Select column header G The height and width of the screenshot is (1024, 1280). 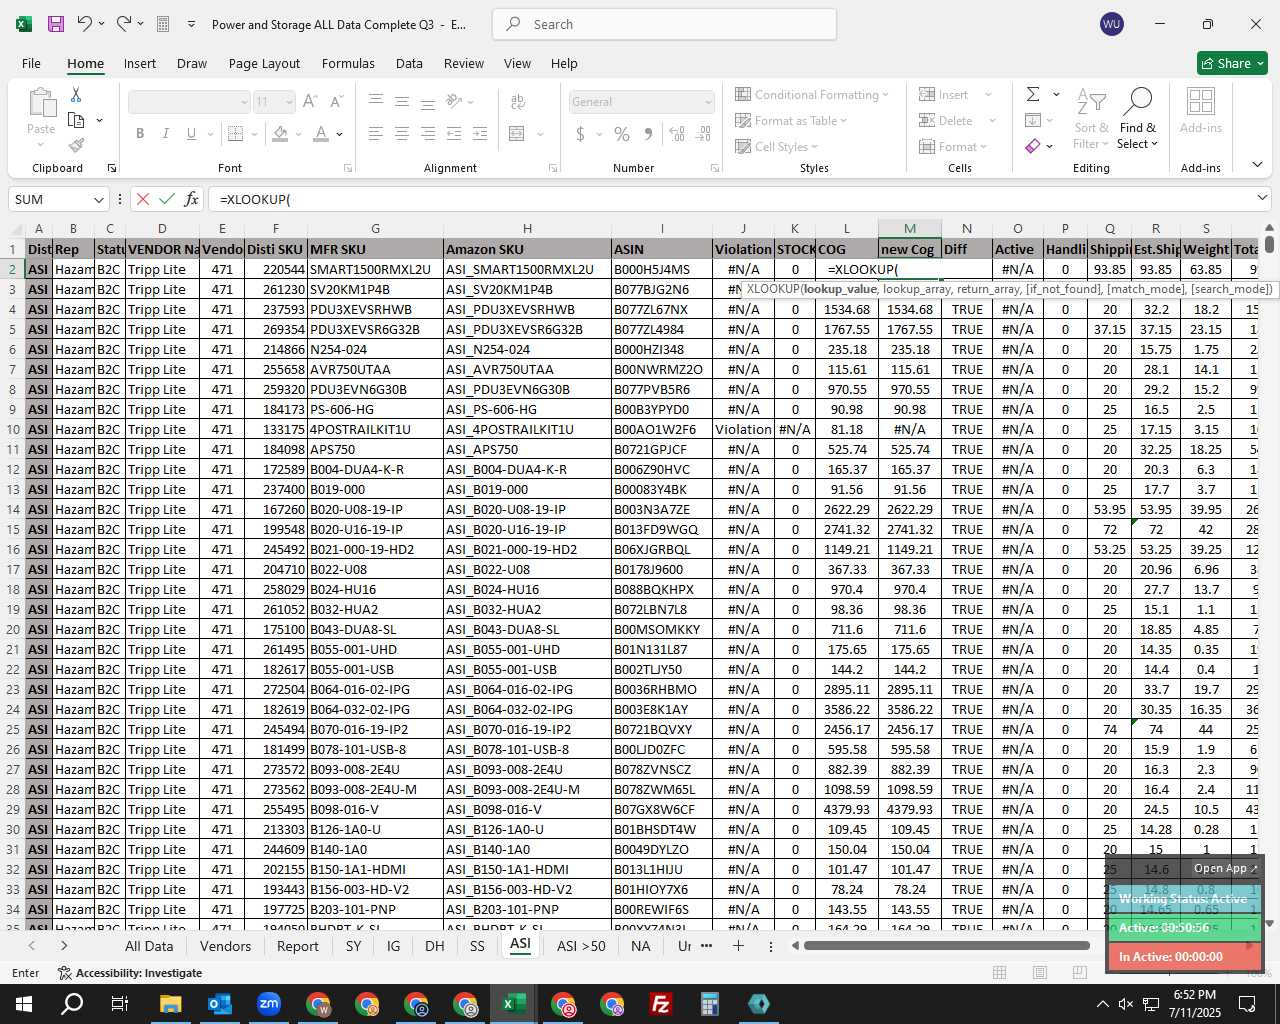click(375, 229)
